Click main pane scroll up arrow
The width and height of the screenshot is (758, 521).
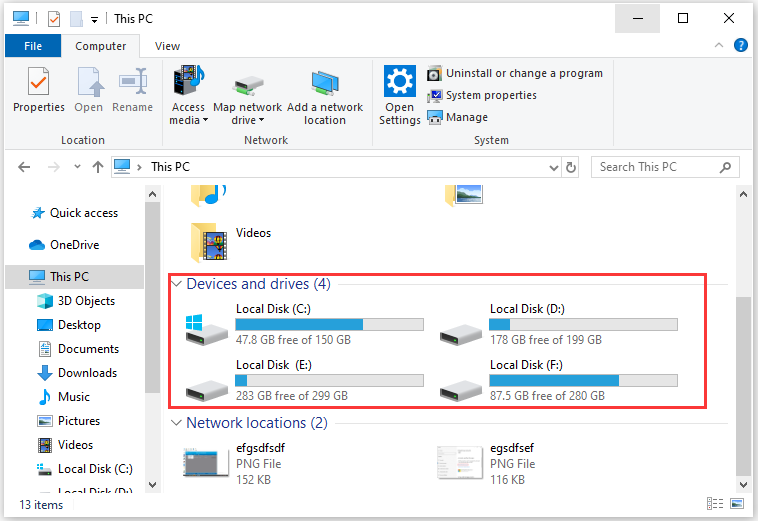[743, 194]
